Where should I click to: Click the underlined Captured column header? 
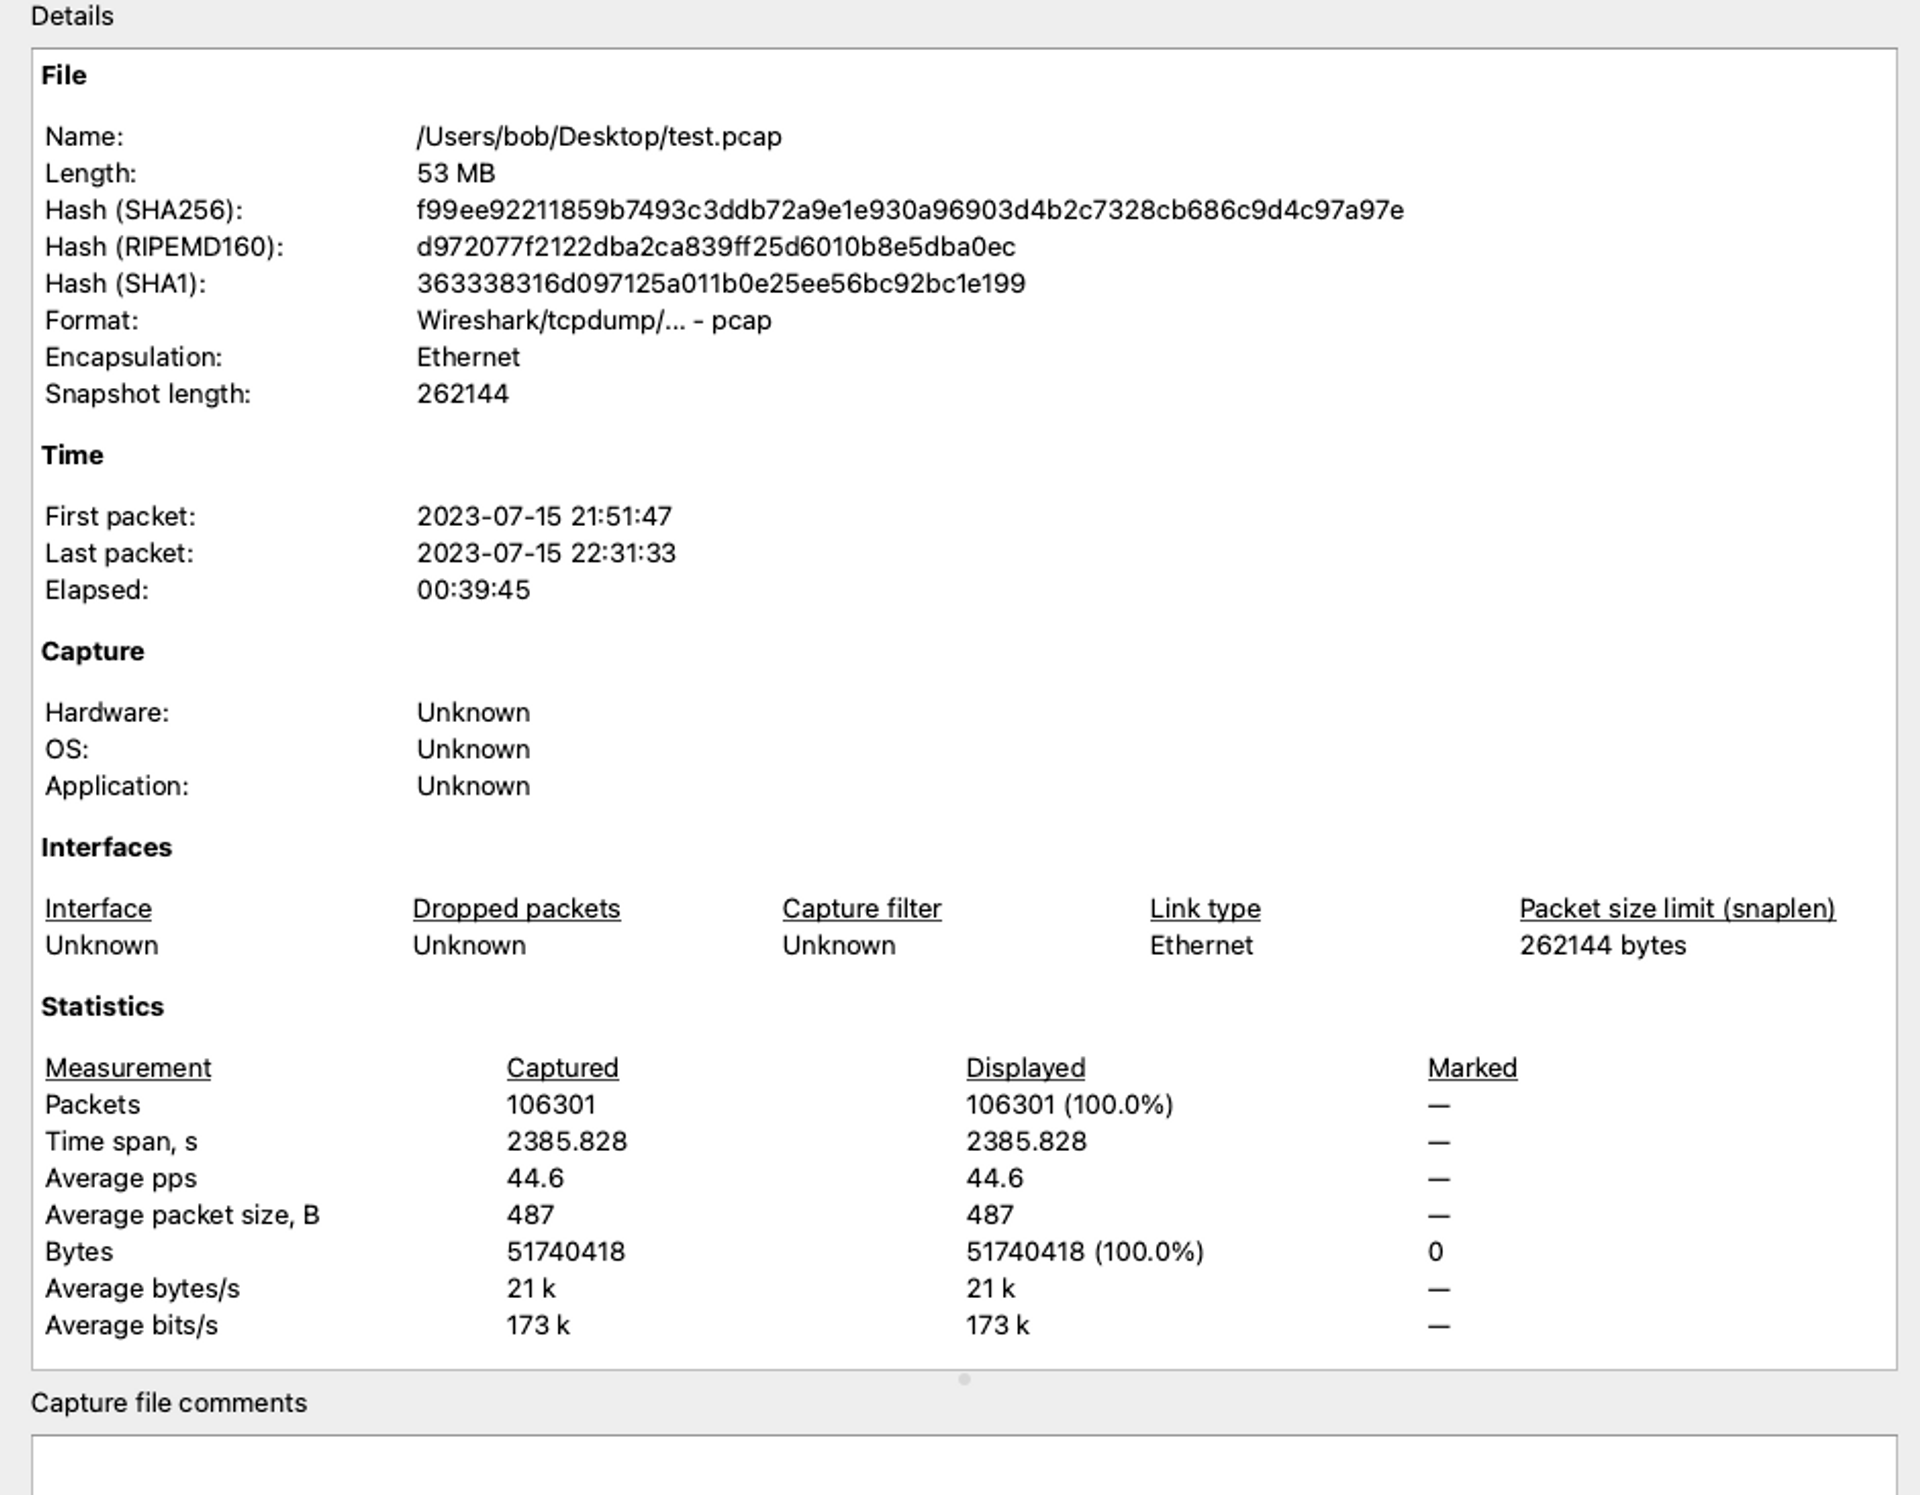pos(562,1068)
